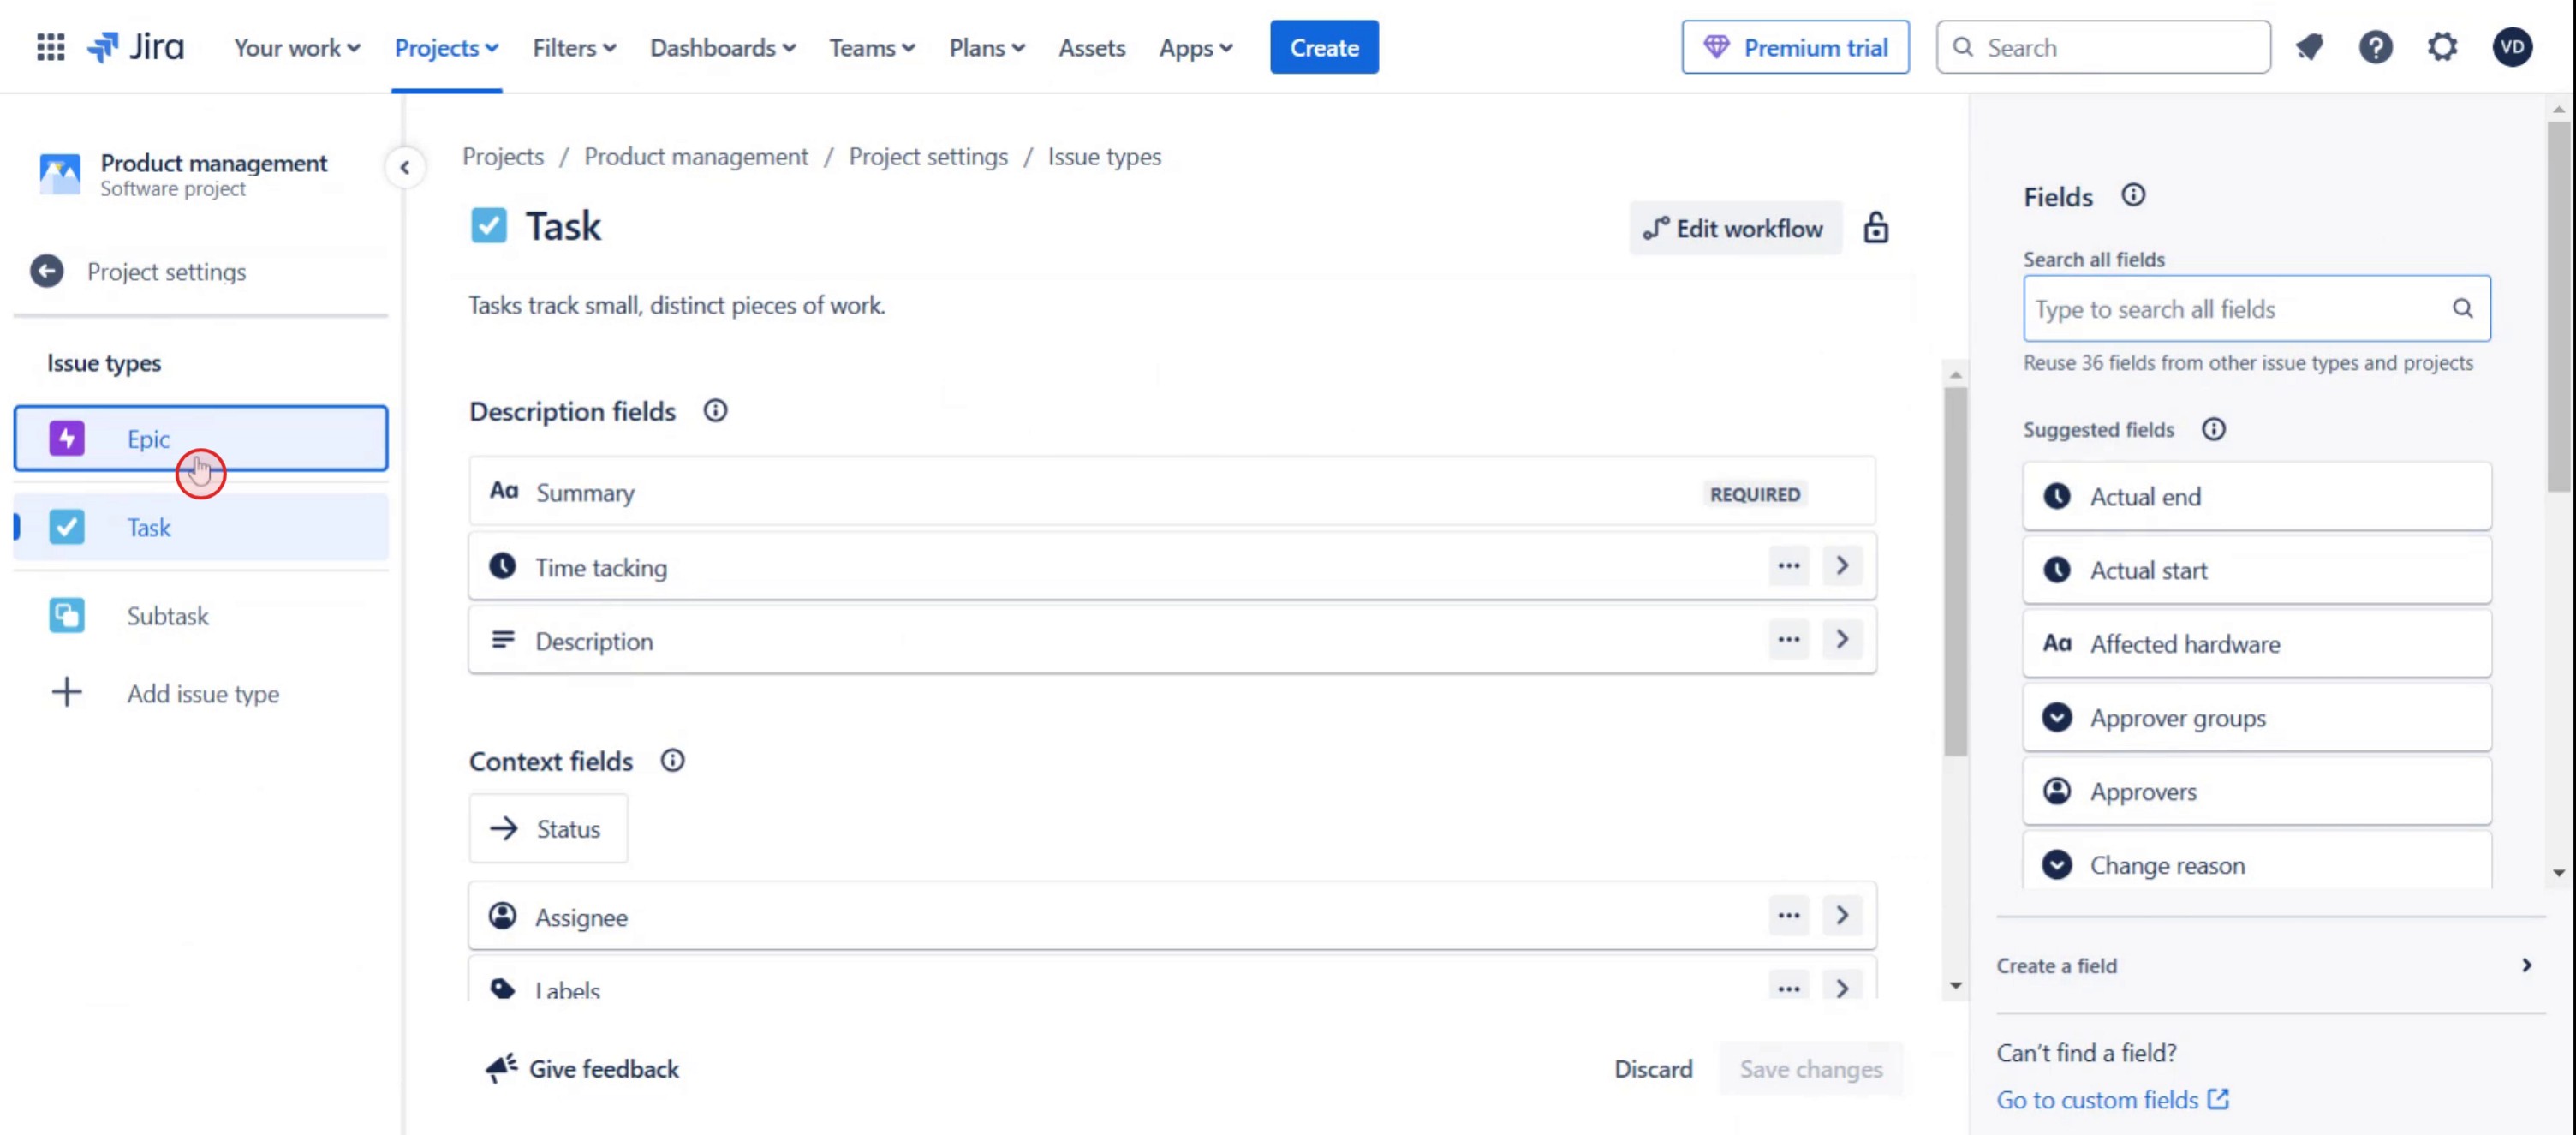The width and height of the screenshot is (2576, 1135).
Task: Click the Fields info icon
Action: 2133,195
